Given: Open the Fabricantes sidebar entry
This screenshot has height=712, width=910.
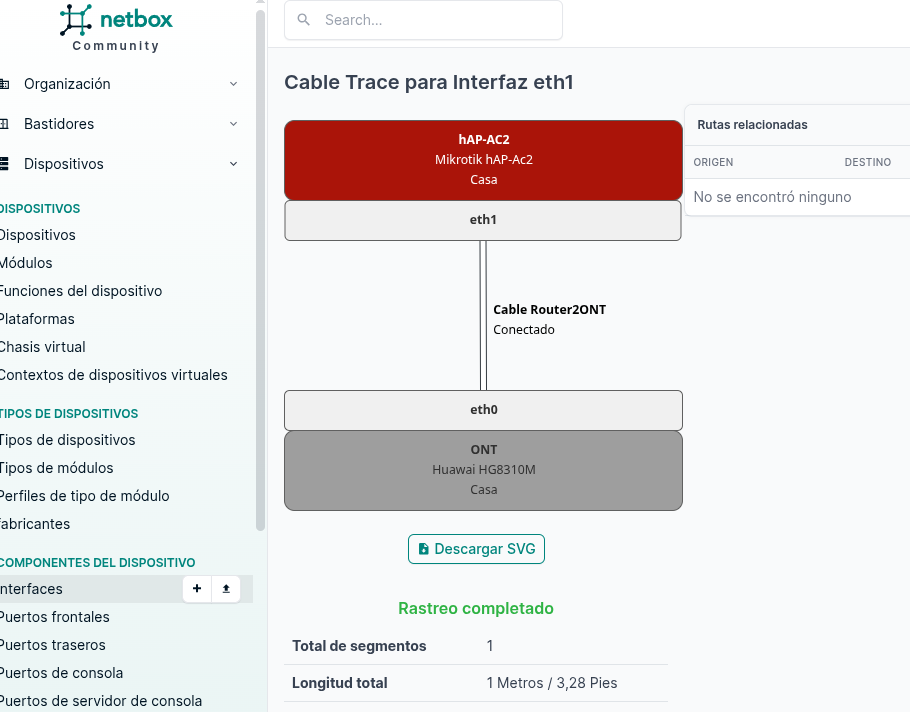Looking at the screenshot, I should click(36, 524).
